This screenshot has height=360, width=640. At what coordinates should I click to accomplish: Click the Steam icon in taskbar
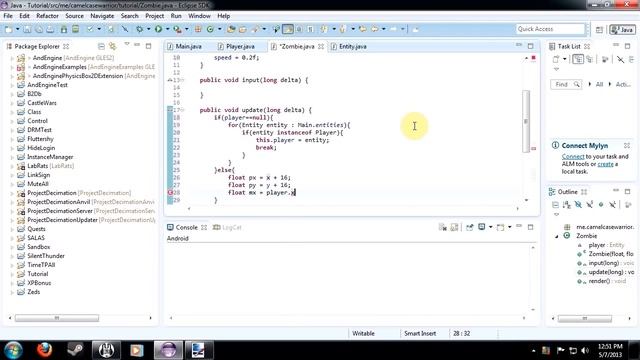(75, 350)
